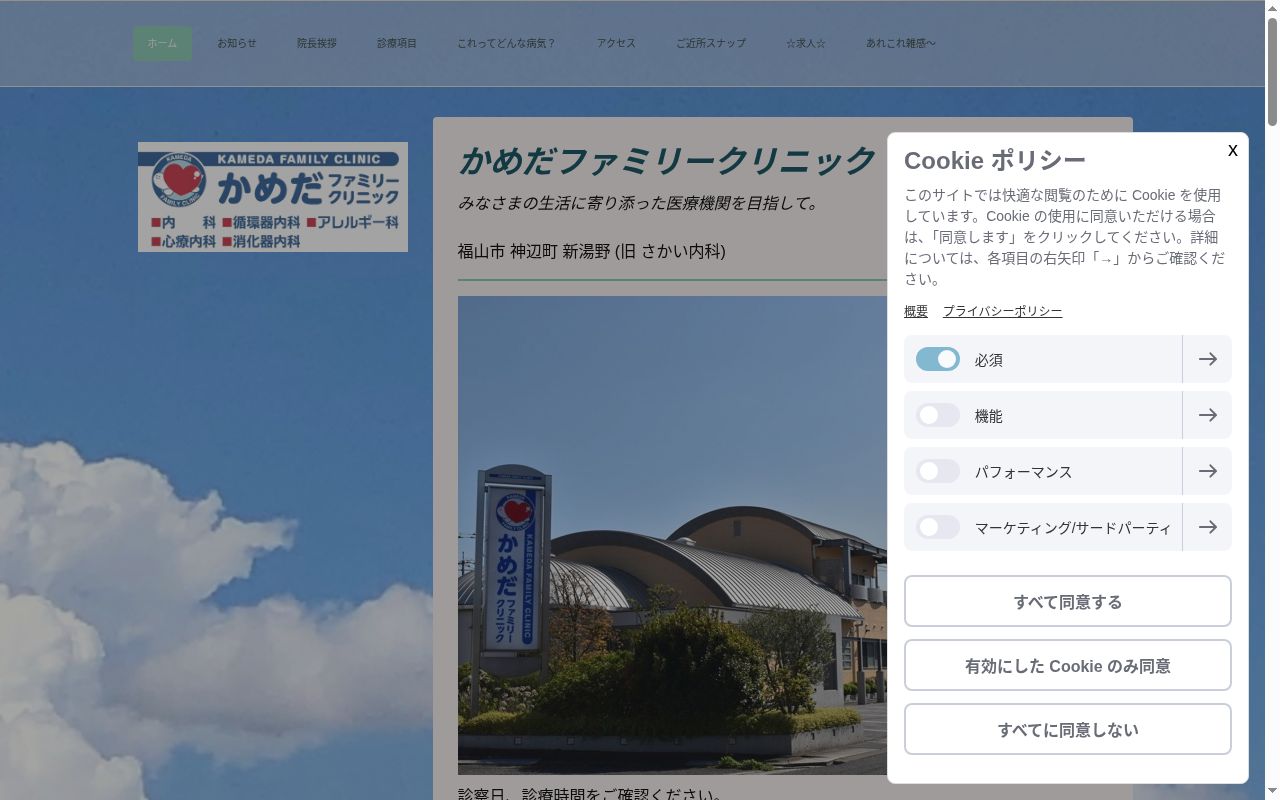Image resolution: width=1280 pixels, height=800 pixels.
Task: Click the かめだファミリークリニック page title
Action: tap(667, 160)
